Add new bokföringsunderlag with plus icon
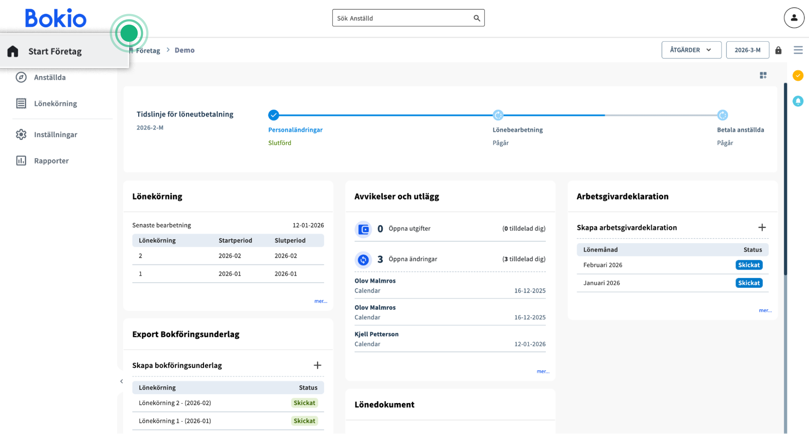This screenshot has height=436, width=809. pyautogui.click(x=317, y=366)
